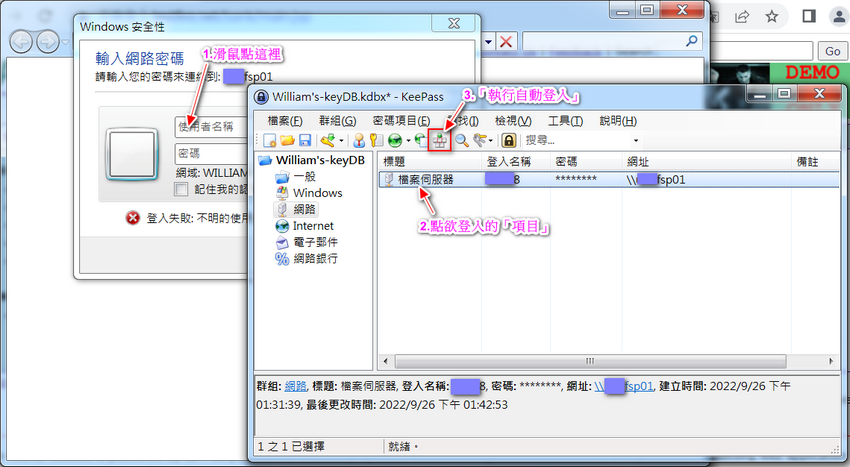Viewport: 850px width, 467px height.
Task: Open Explorer history dropdown beside forward button
Action: (x=66, y=42)
